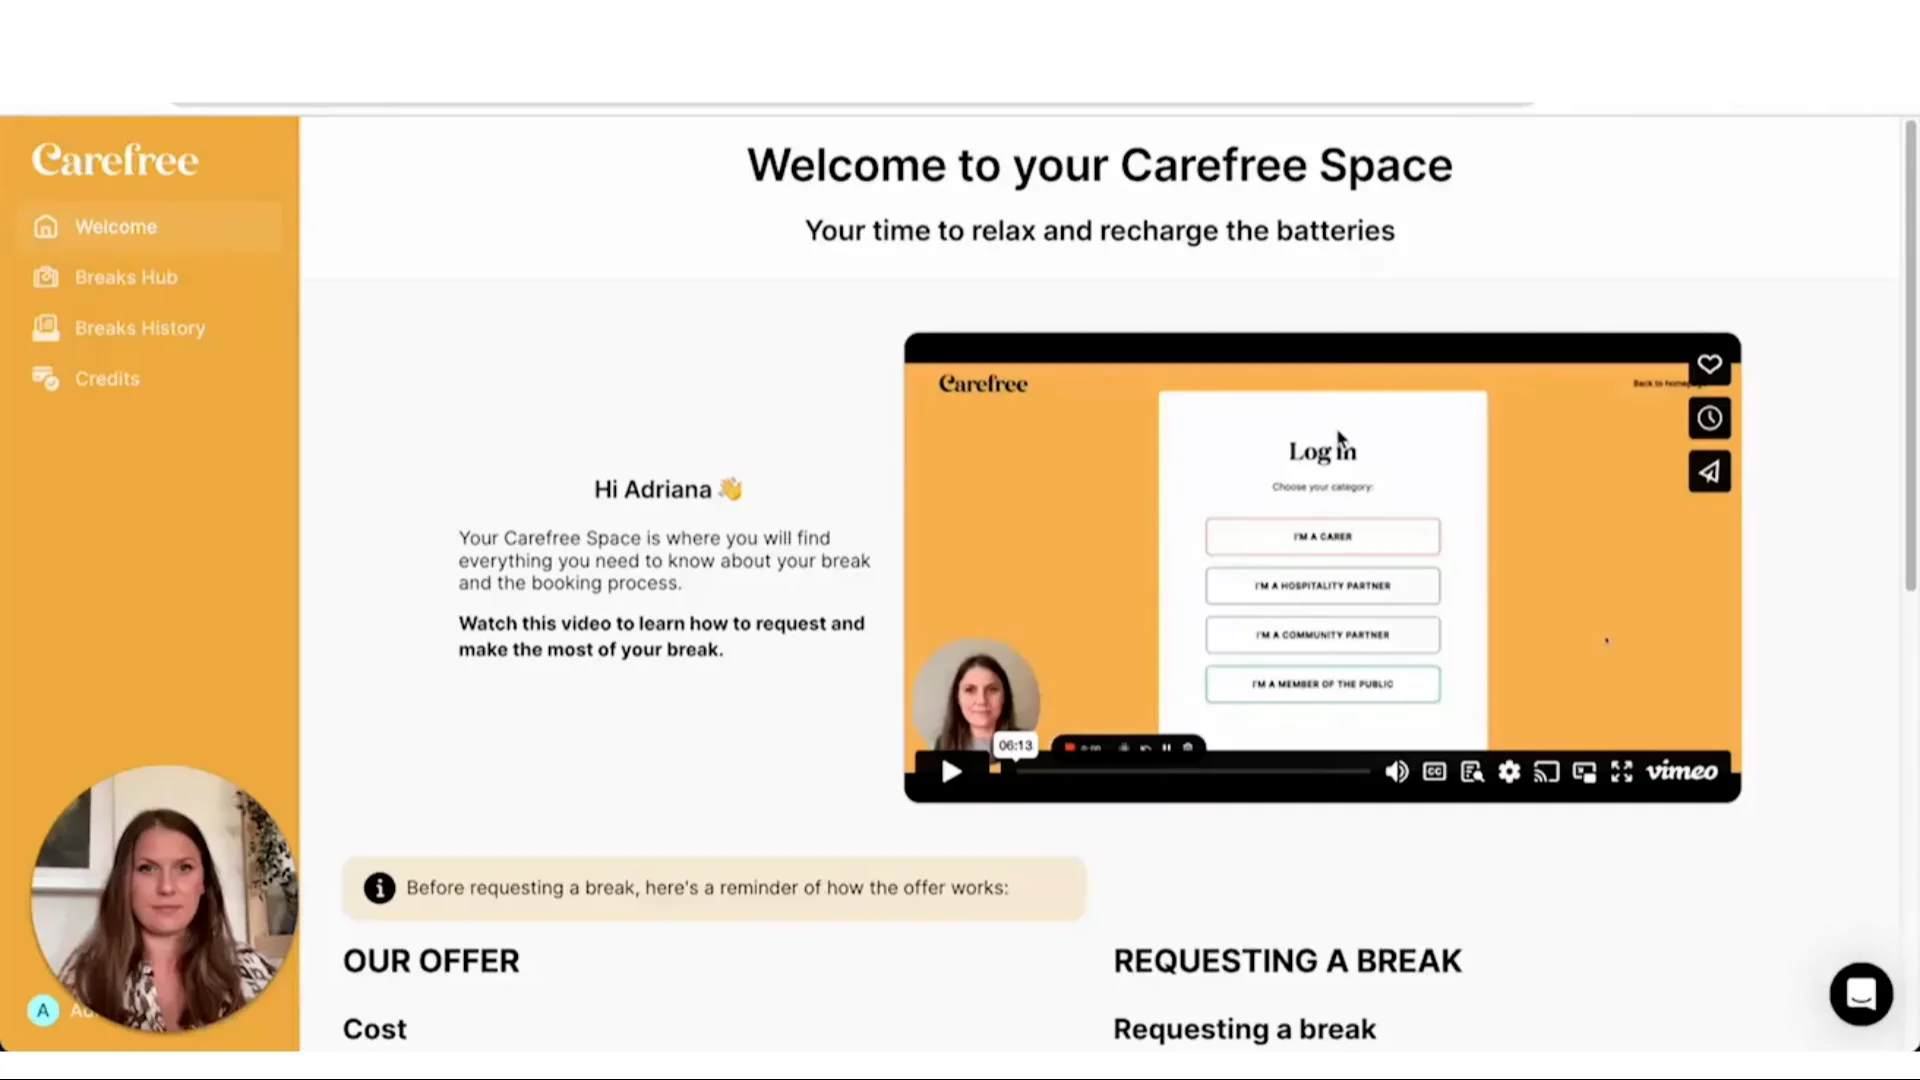
Task: Cast the video using the Chromecast icon
Action: pos(1546,771)
